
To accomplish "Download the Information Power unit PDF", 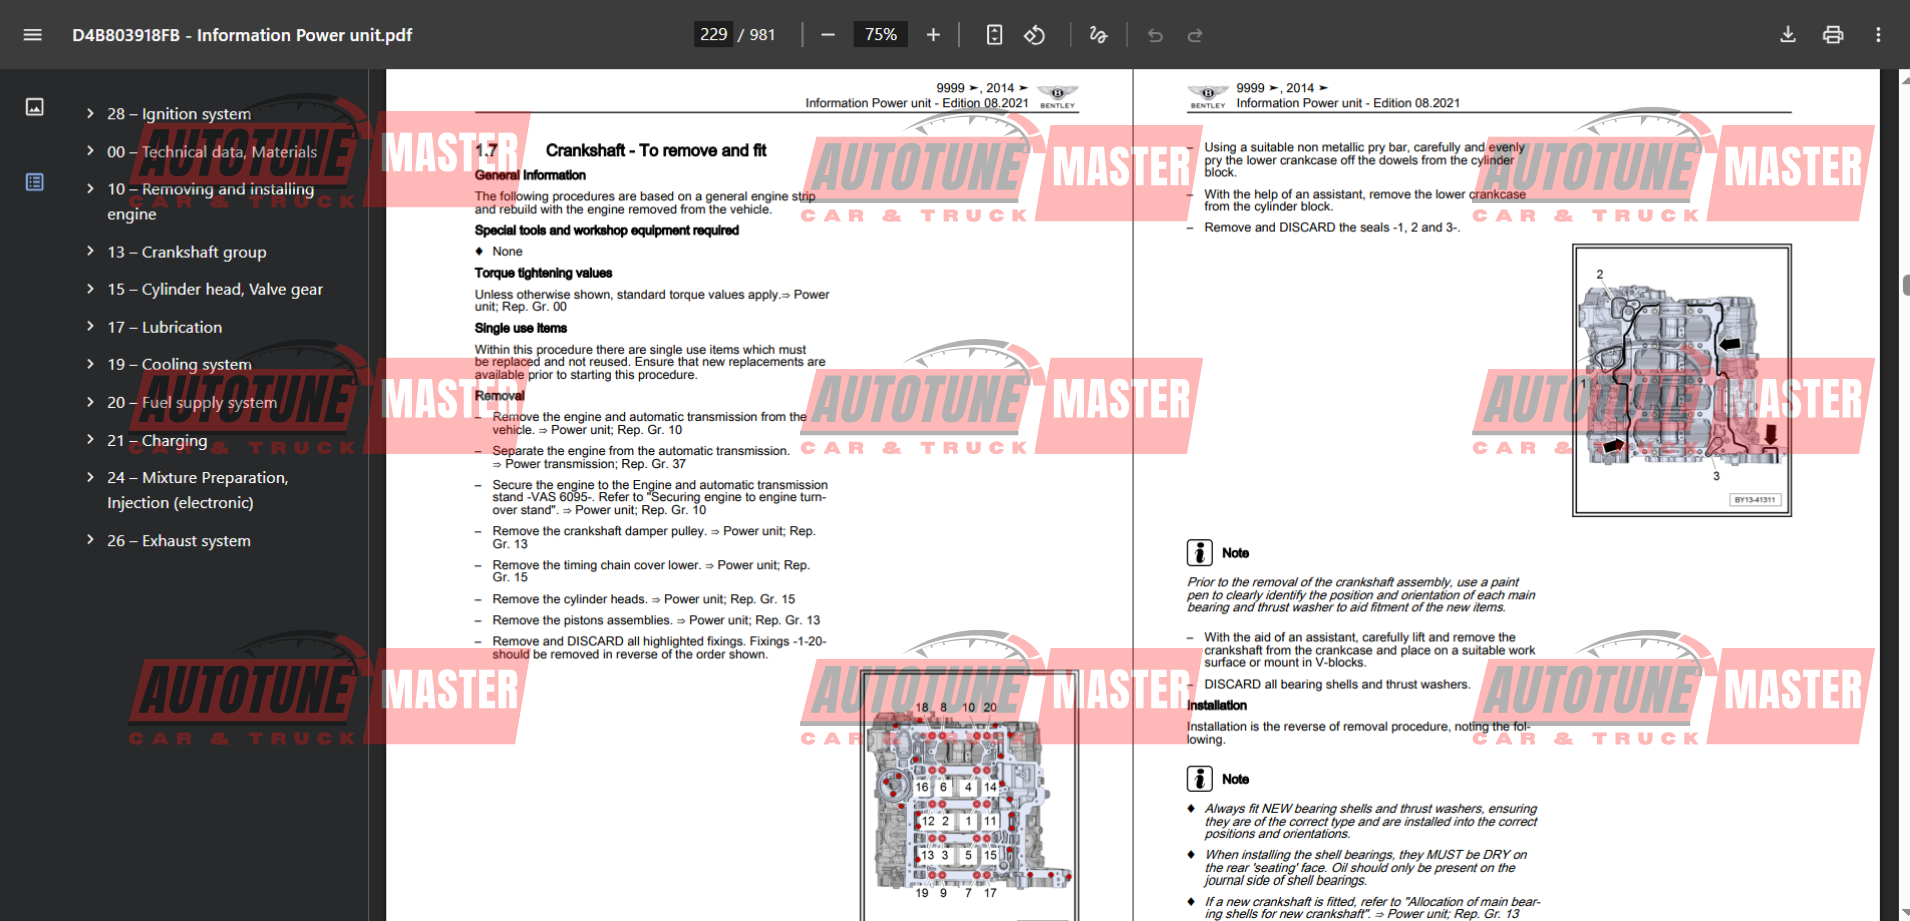I will click(1787, 34).
